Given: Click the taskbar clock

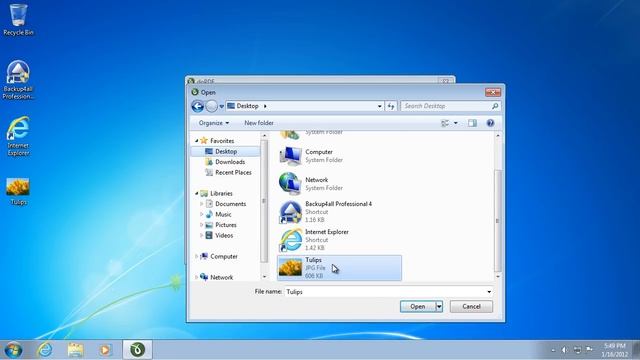Looking at the screenshot, I should pos(615,350).
